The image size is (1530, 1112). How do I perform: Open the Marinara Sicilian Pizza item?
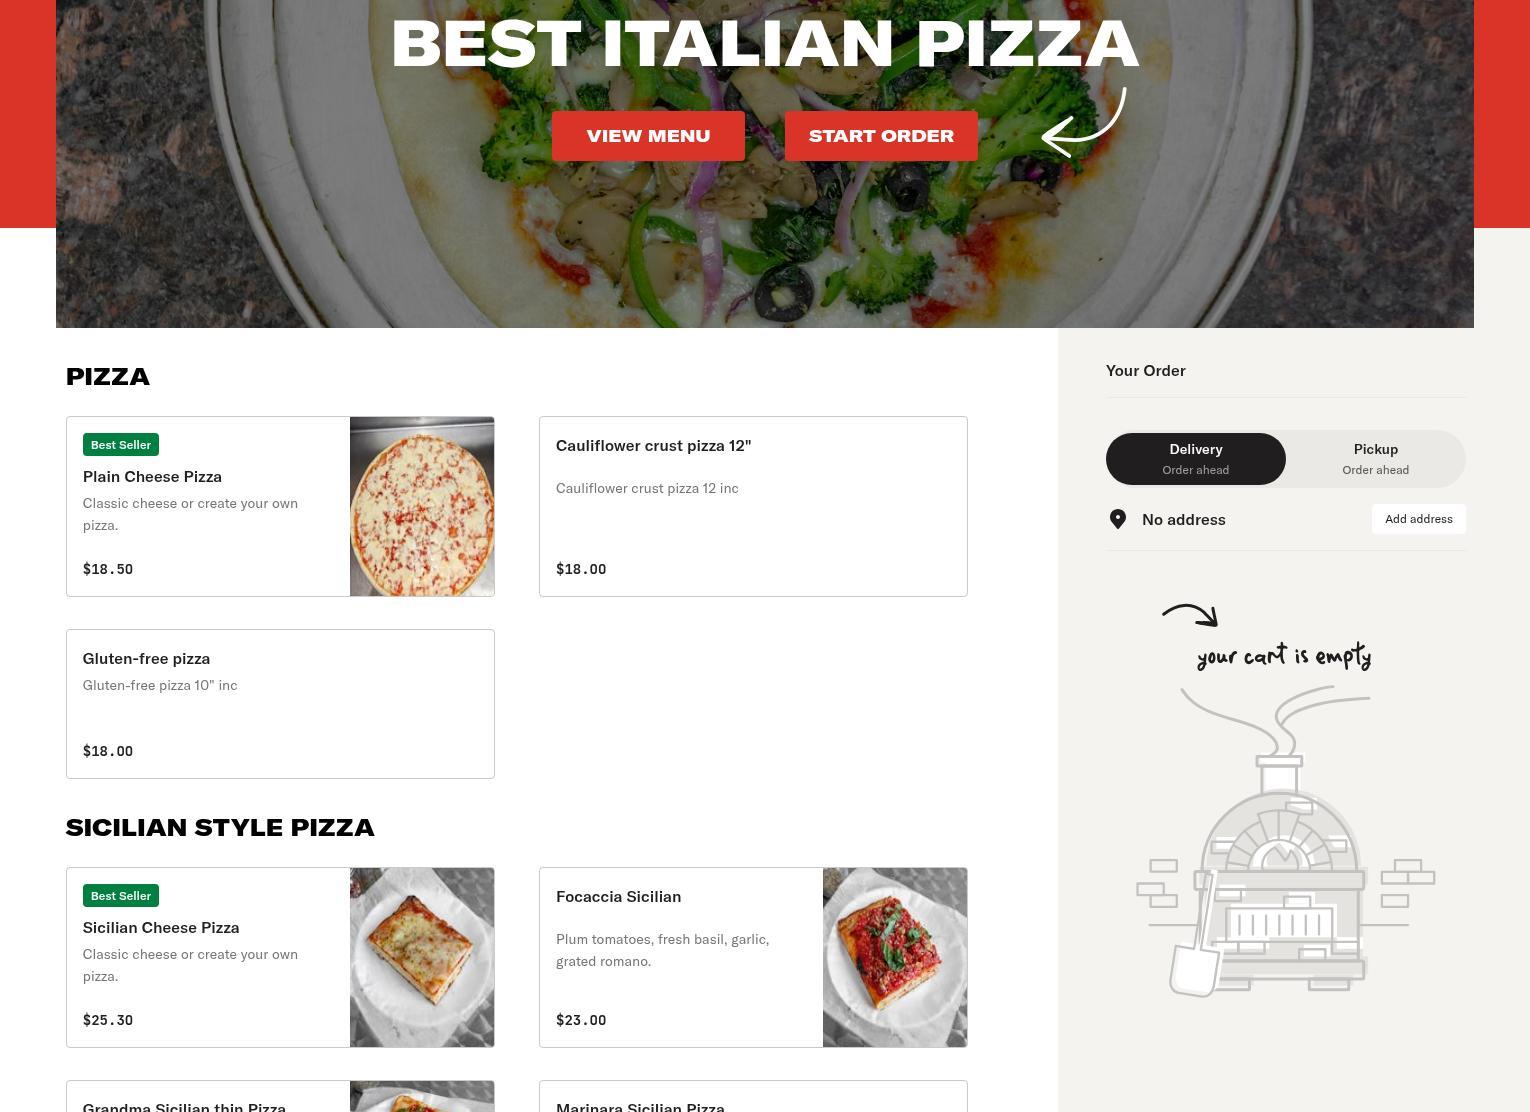(x=753, y=1096)
